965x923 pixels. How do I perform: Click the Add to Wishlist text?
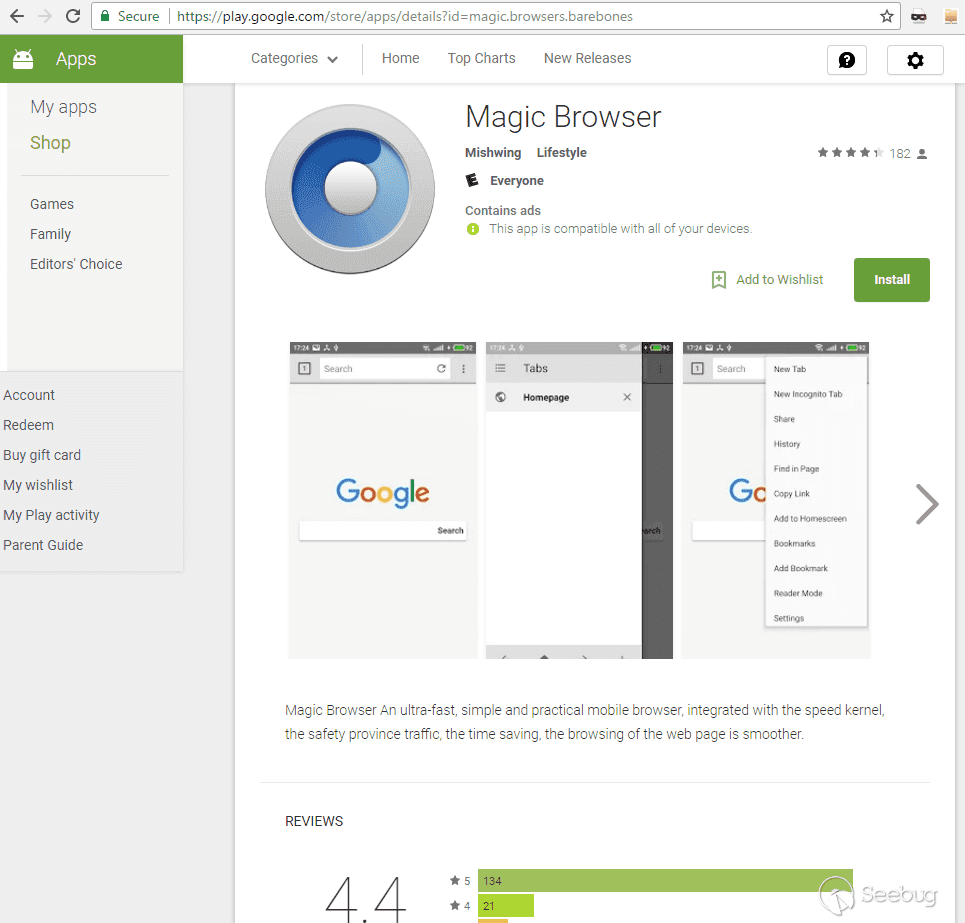click(779, 279)
